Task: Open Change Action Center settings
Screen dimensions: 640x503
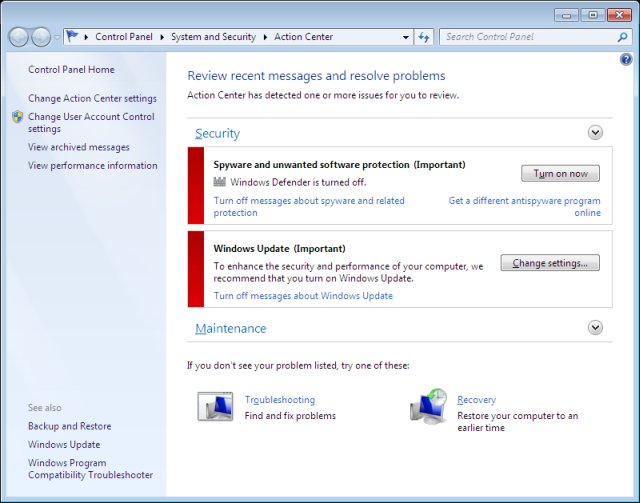Action: [92, 98]
